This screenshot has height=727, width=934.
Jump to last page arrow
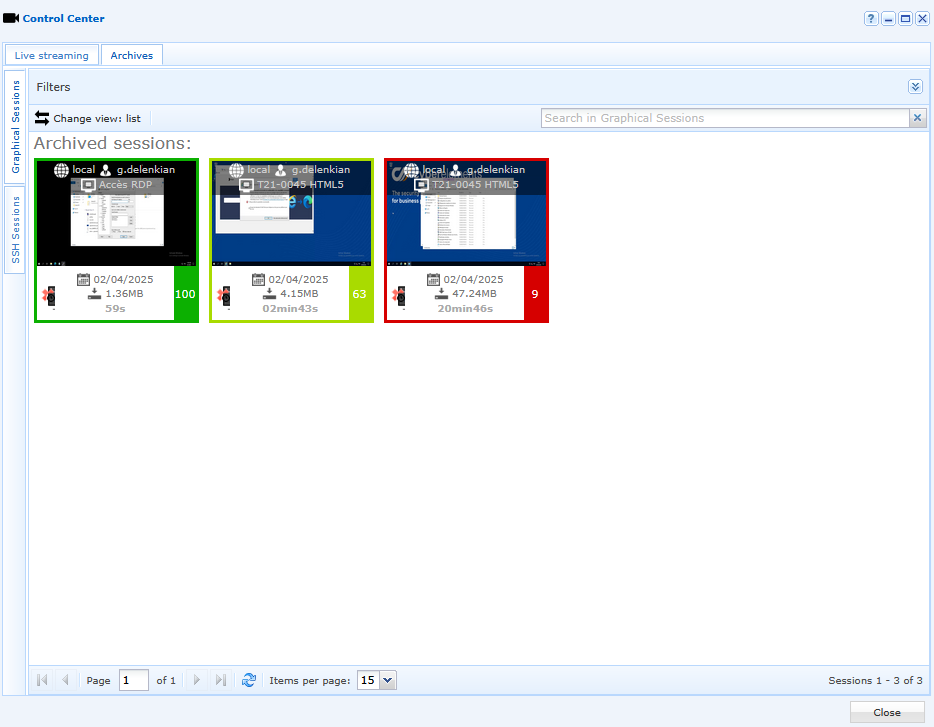[220, 680]
